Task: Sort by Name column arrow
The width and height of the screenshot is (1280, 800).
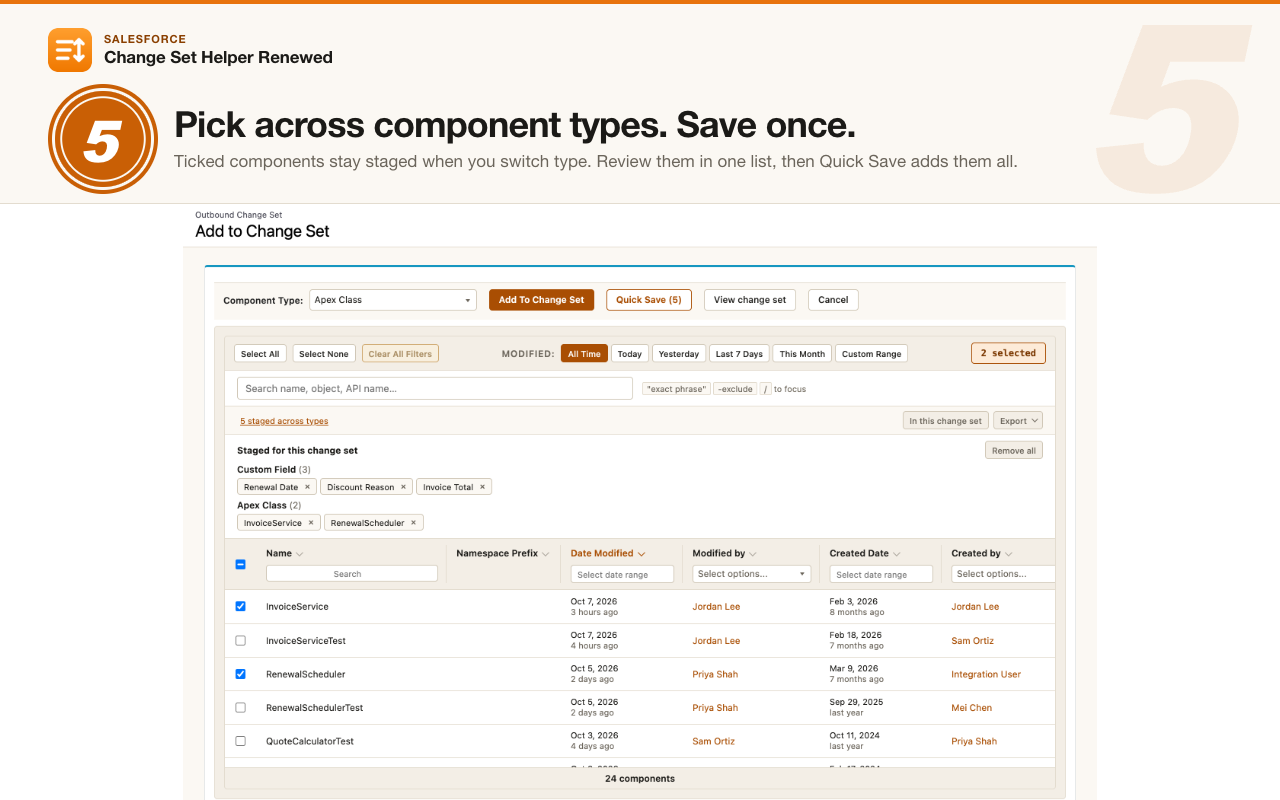Action: (300, 554)
